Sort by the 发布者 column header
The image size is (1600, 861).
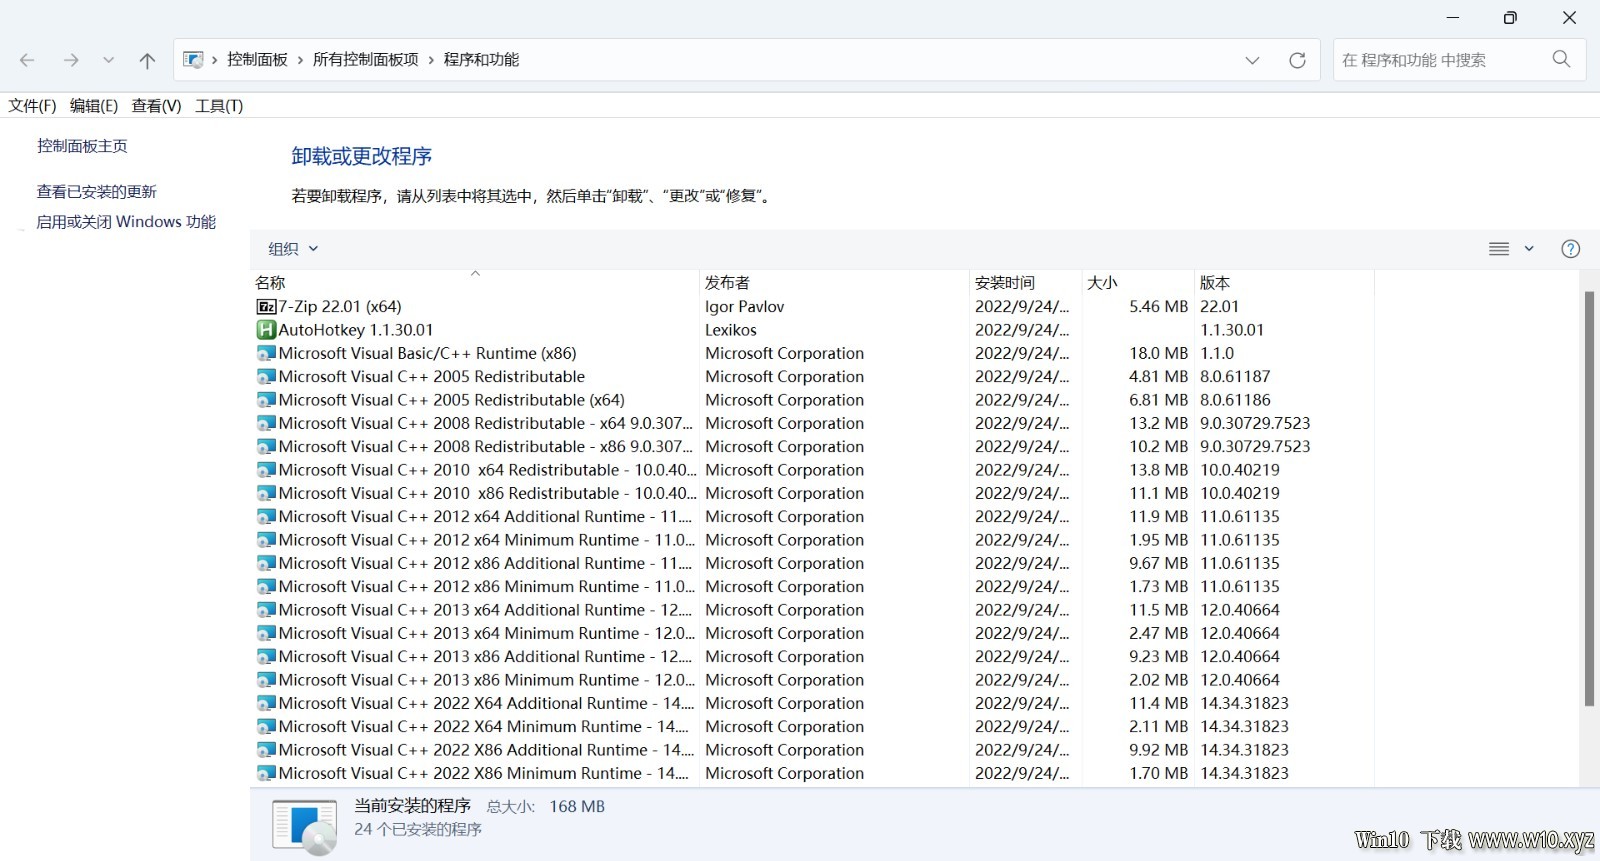click(834, 283)
